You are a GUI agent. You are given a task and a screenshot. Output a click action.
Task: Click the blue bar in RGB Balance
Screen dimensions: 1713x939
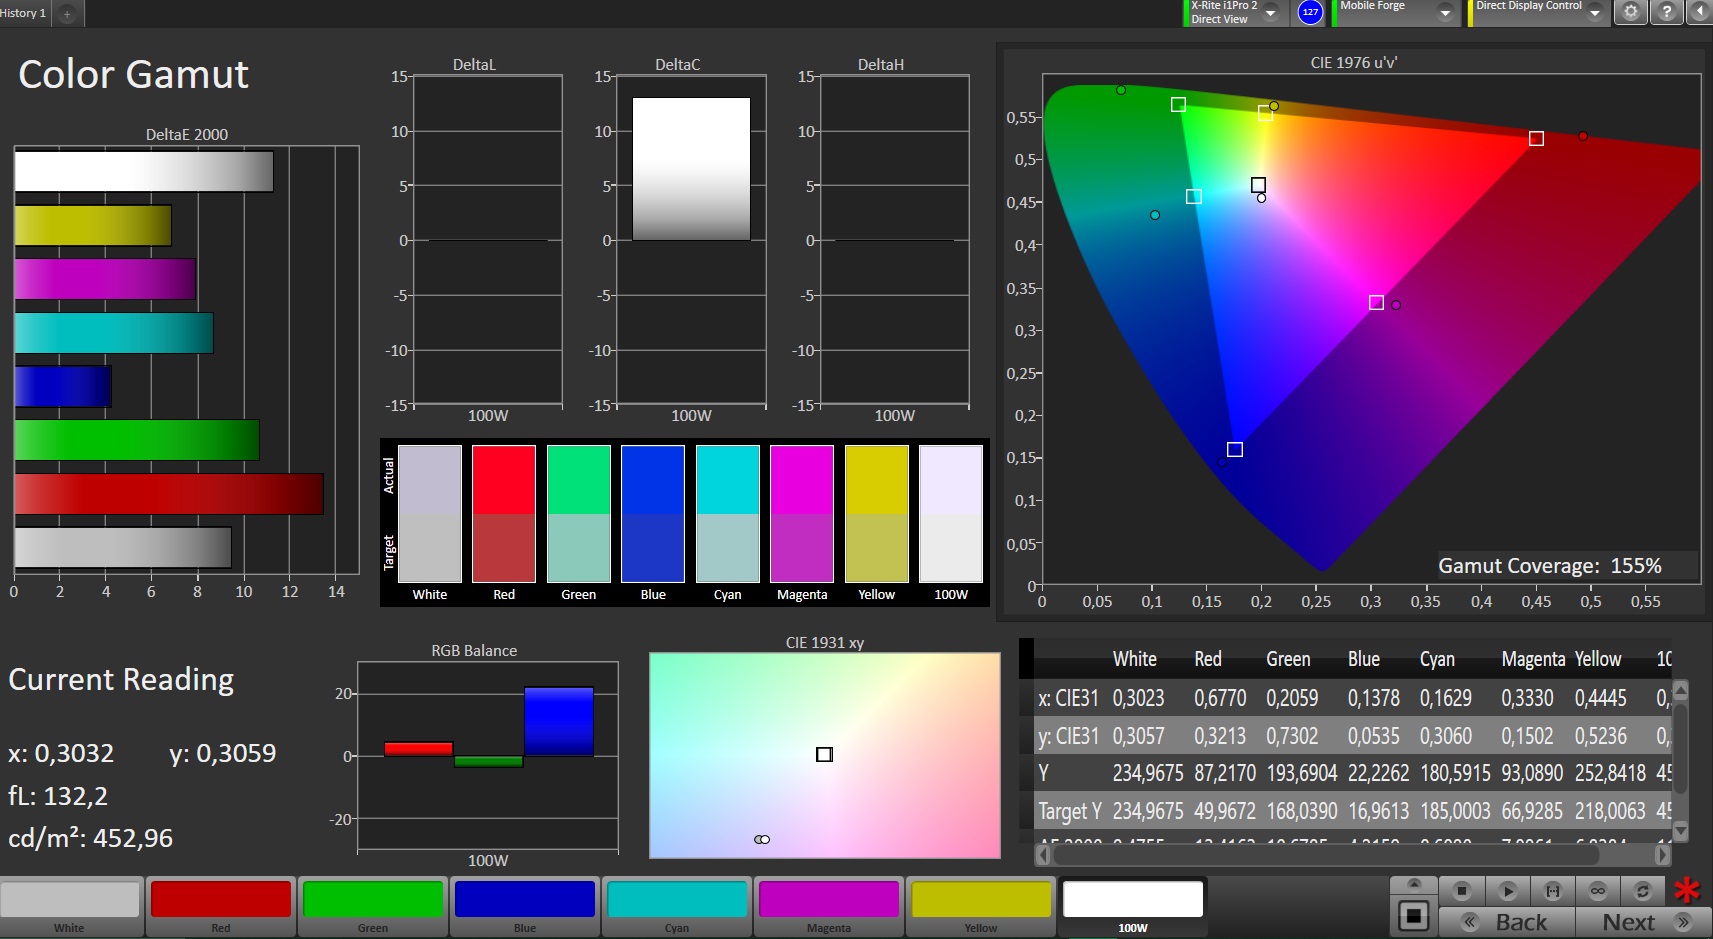pos(559,721)
